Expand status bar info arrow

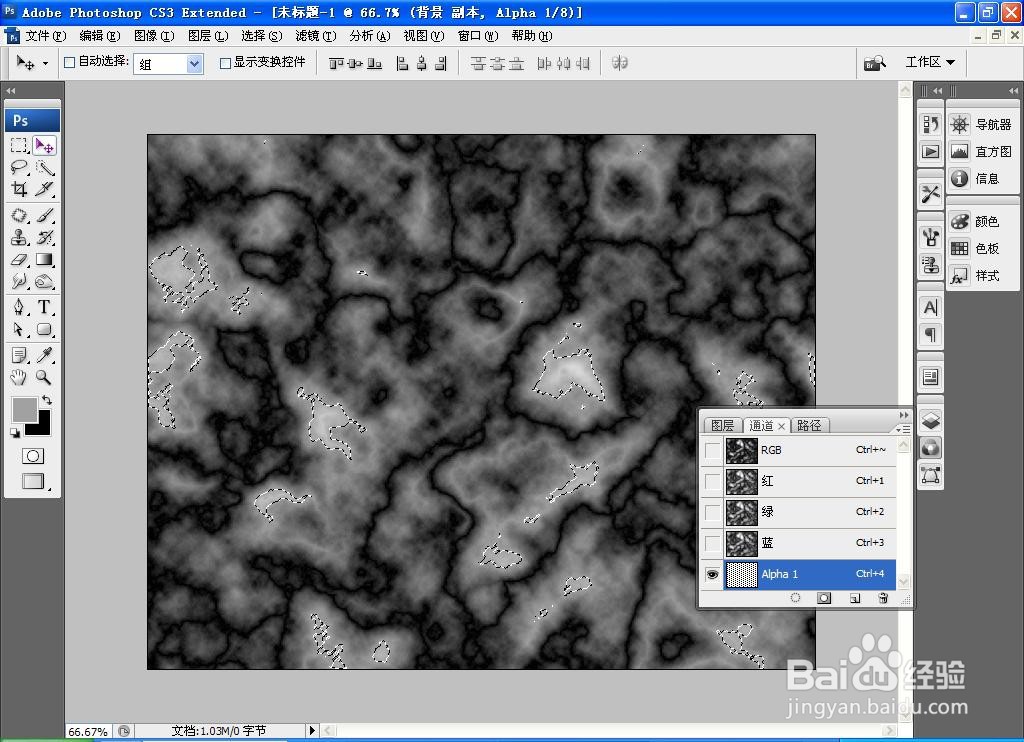[312, 730]
